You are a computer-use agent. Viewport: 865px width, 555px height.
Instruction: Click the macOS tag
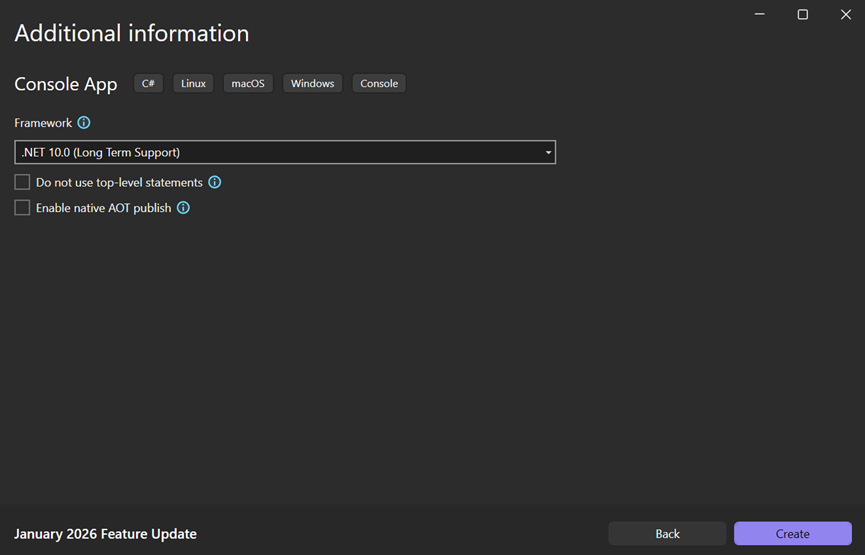(x=248, y=83)
